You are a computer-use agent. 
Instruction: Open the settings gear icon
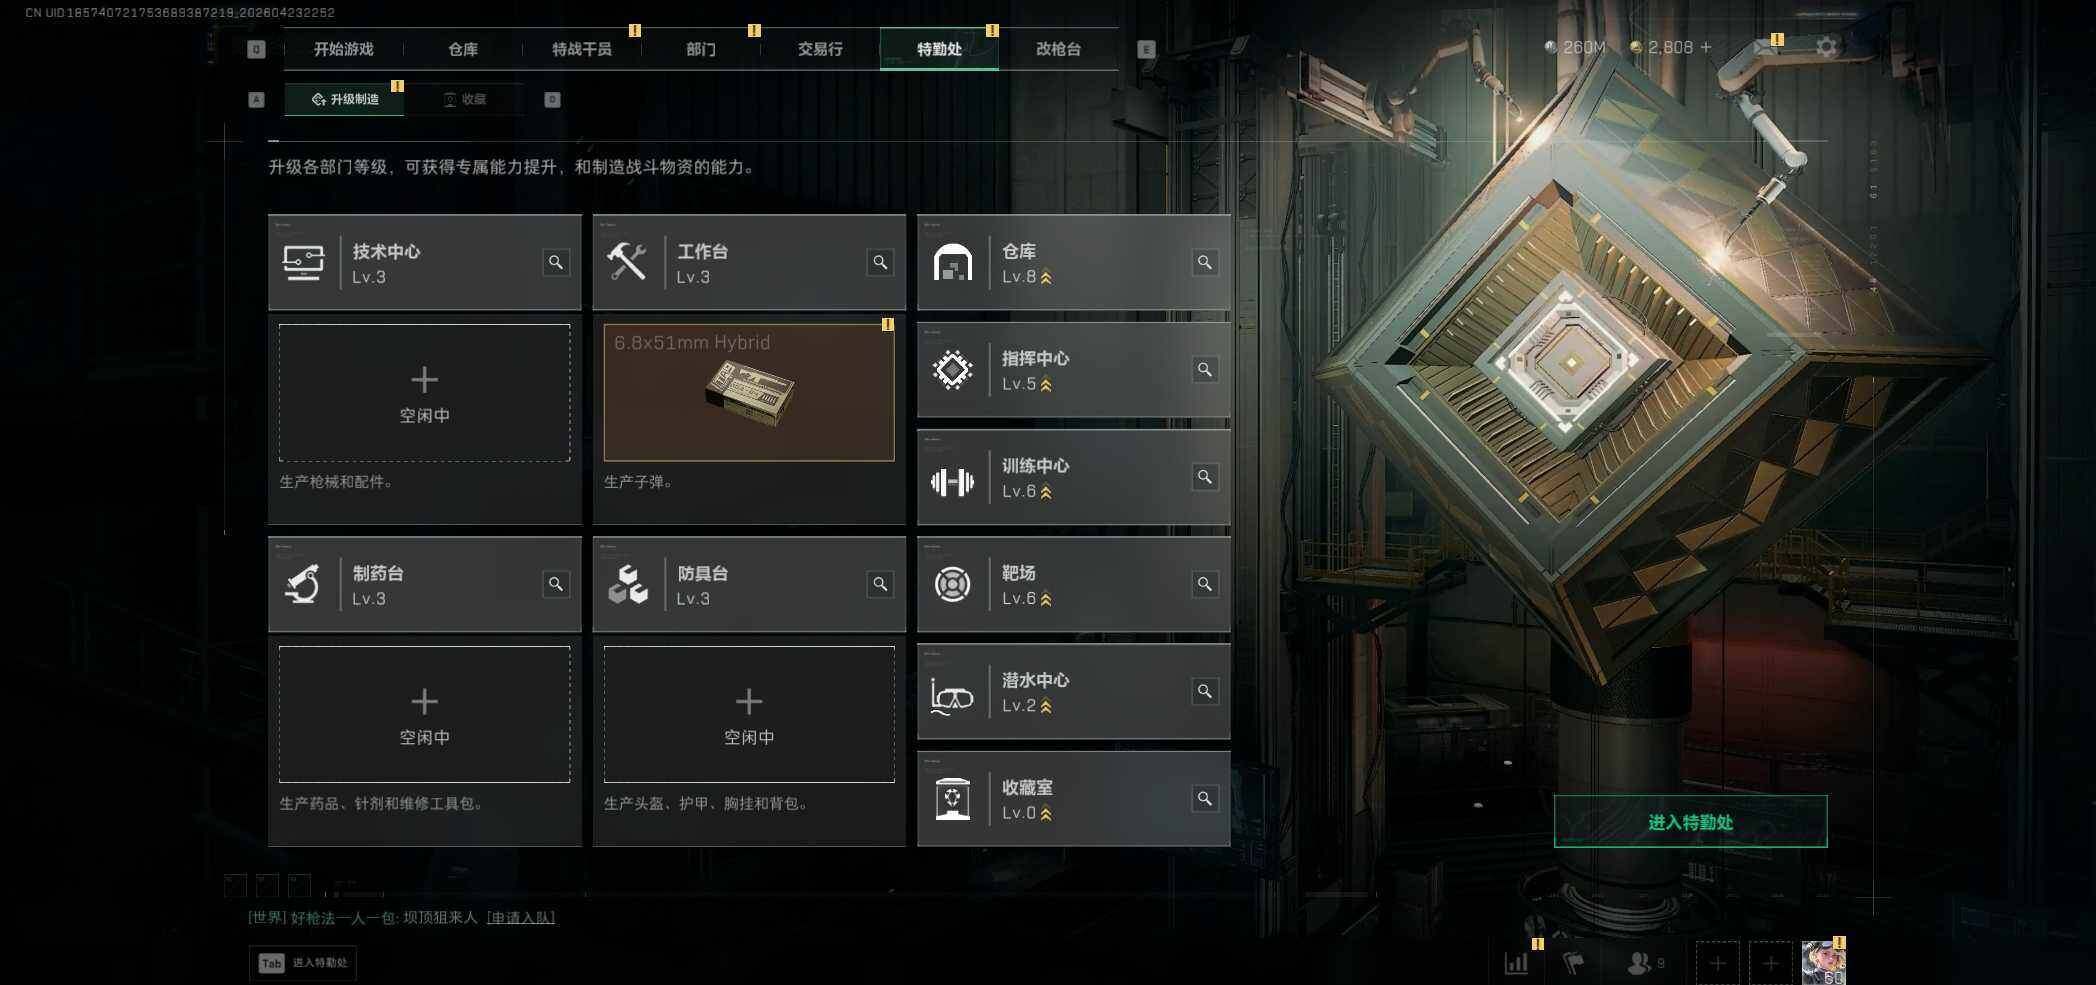pos(1826,47)
